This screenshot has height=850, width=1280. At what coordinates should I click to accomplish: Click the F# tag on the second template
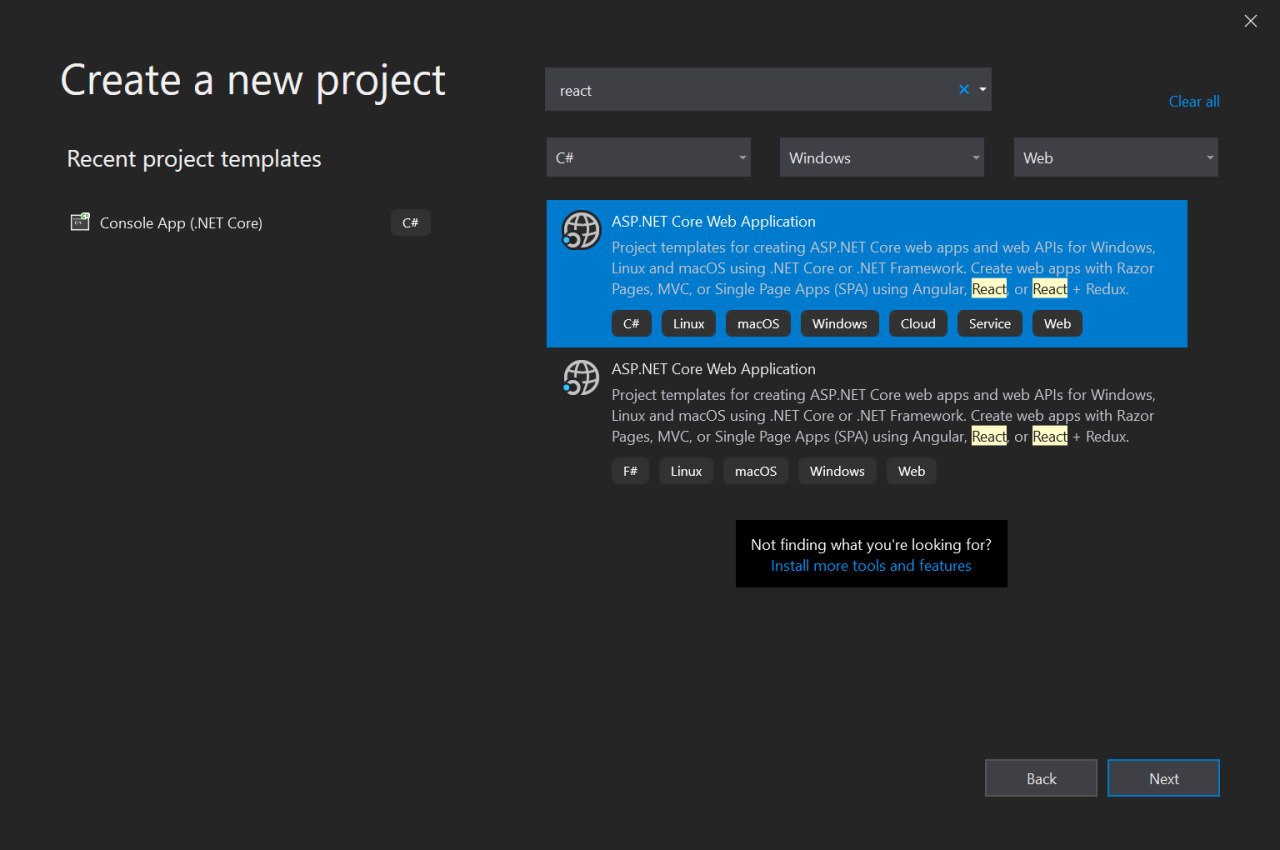(x=630, y=470)
